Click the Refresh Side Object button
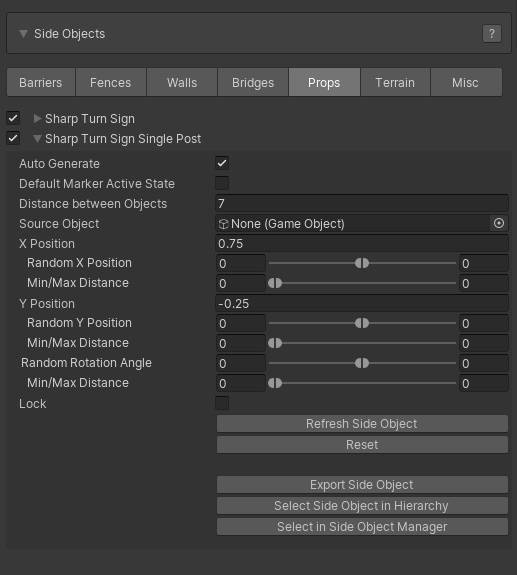This screenshot has height=575, width=517. pyautogui.click(x=362, y=424)
